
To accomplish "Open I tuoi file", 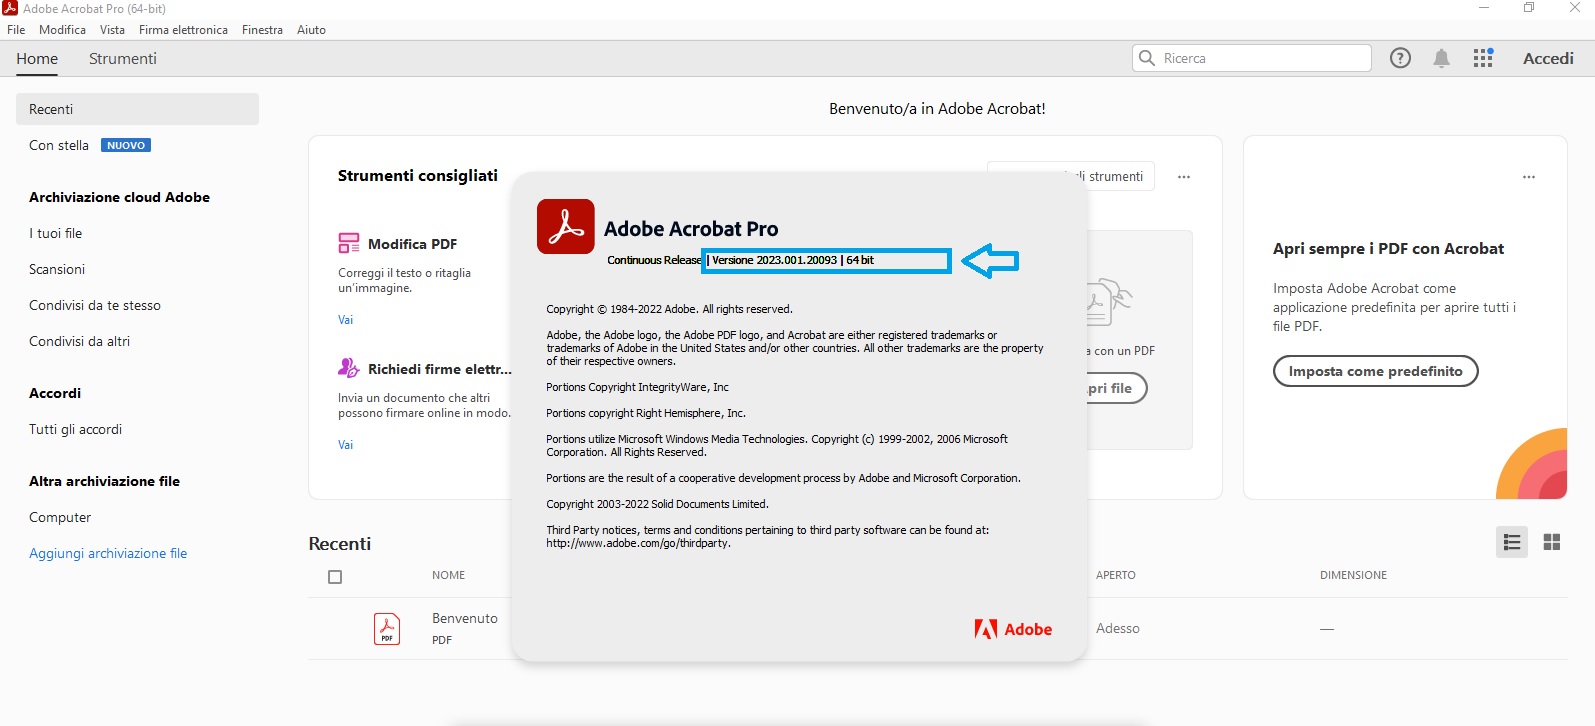I will [x=56, y=233].
